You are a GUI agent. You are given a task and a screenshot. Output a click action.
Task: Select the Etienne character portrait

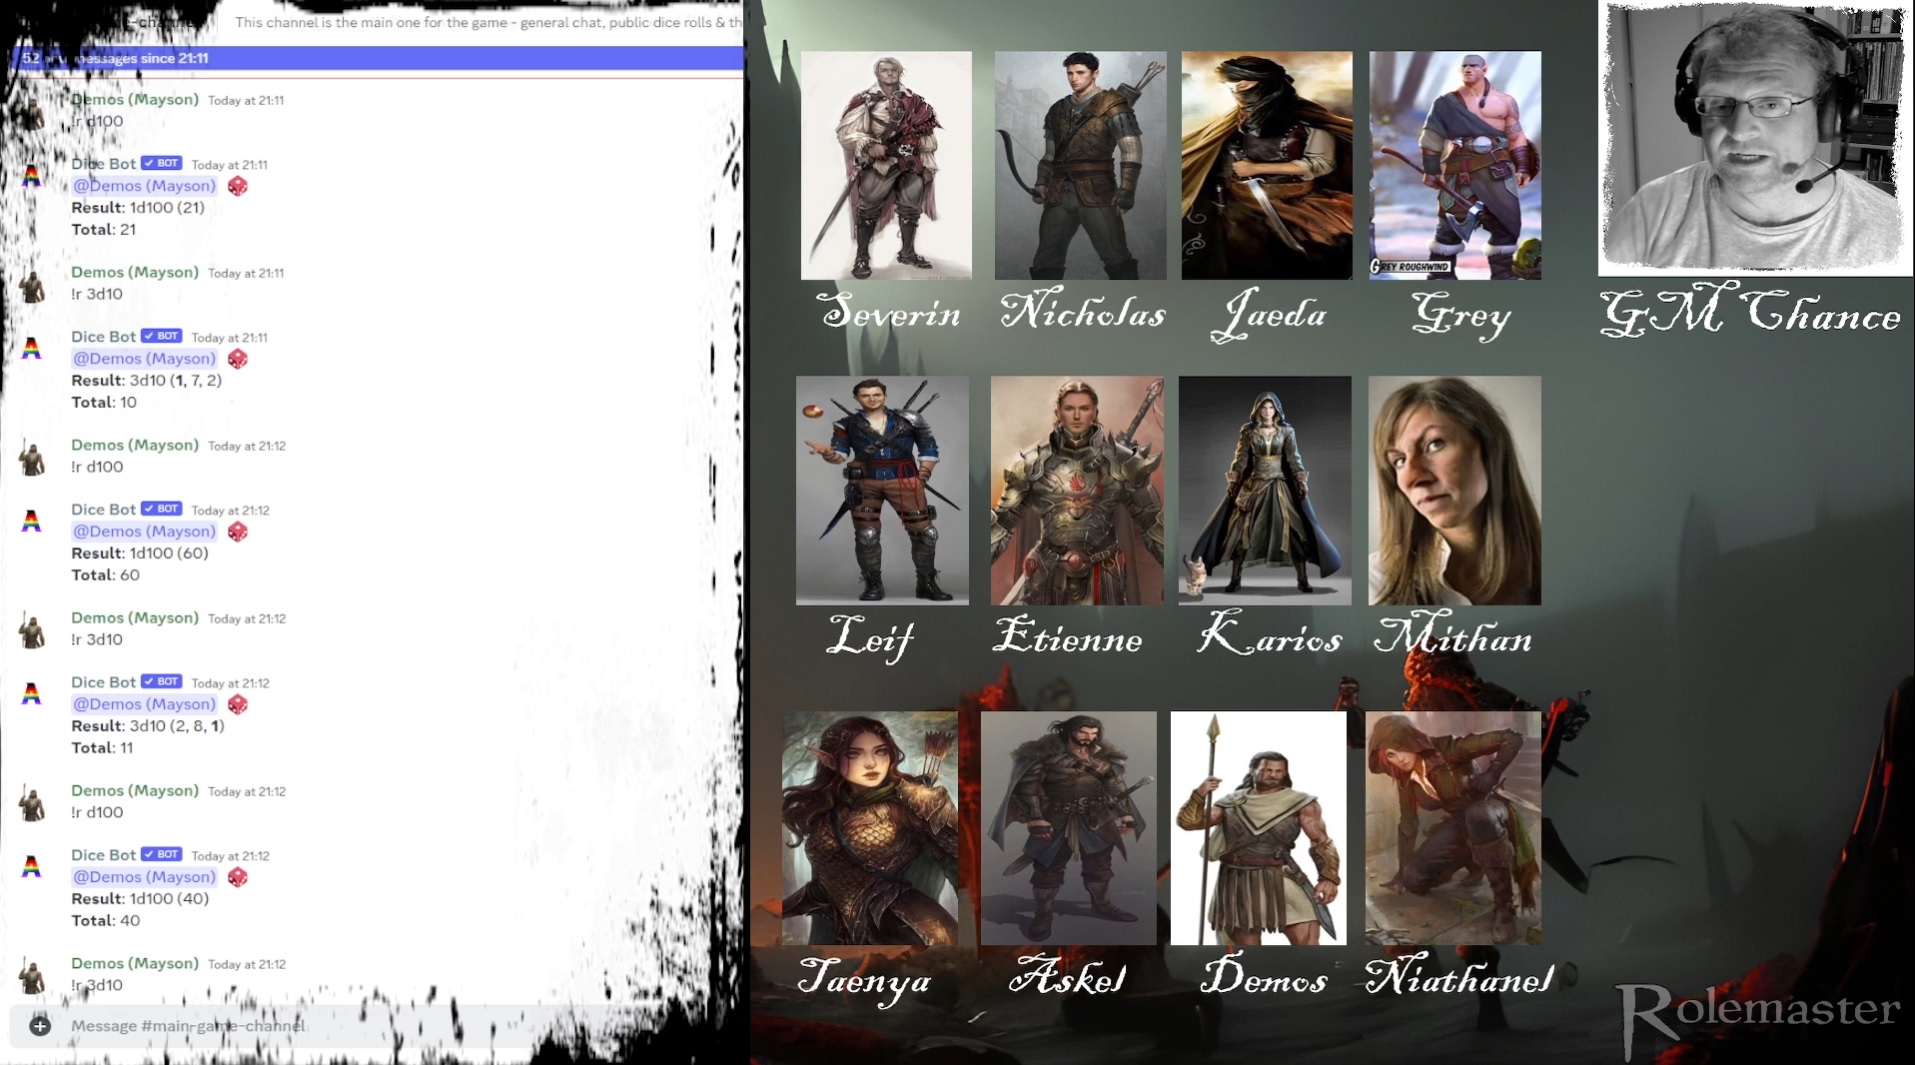(x=1077, y=490)
